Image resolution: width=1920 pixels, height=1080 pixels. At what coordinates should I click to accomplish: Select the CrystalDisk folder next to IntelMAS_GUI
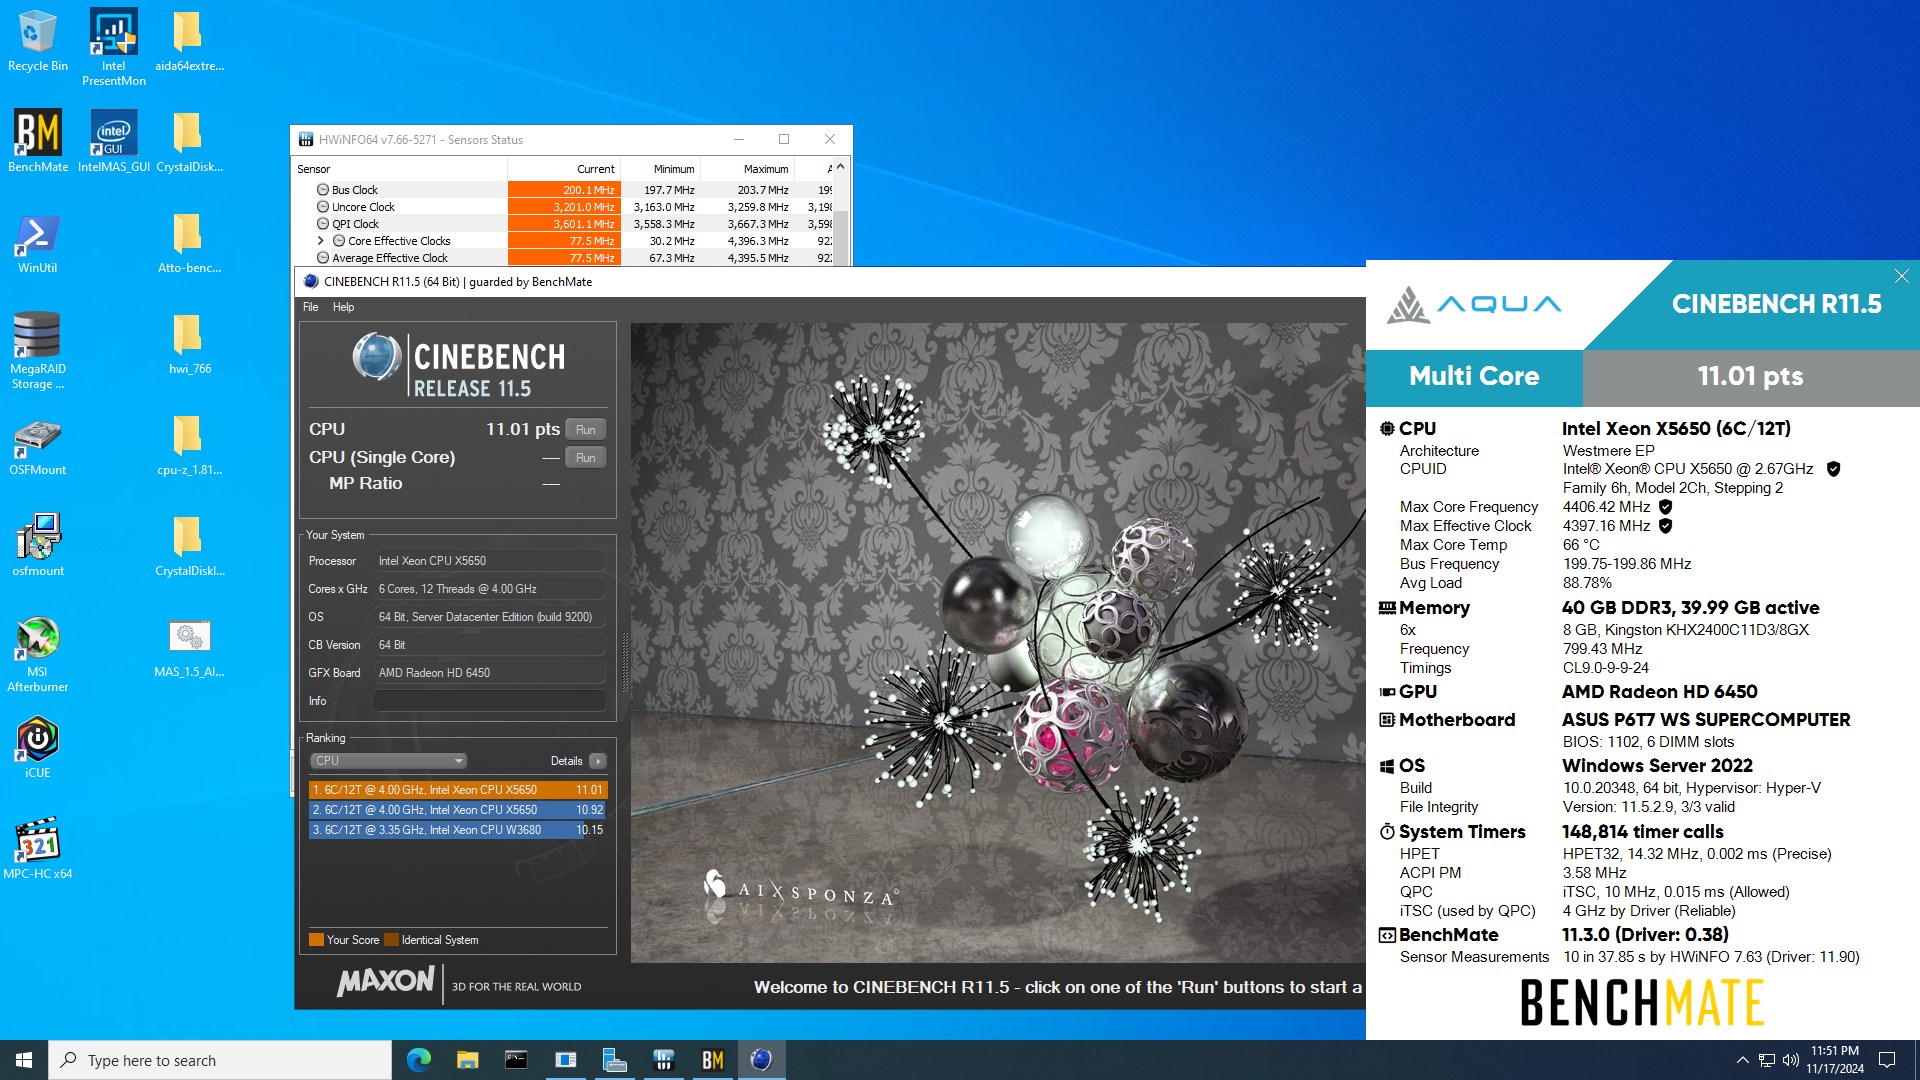(x=188, y=141)
